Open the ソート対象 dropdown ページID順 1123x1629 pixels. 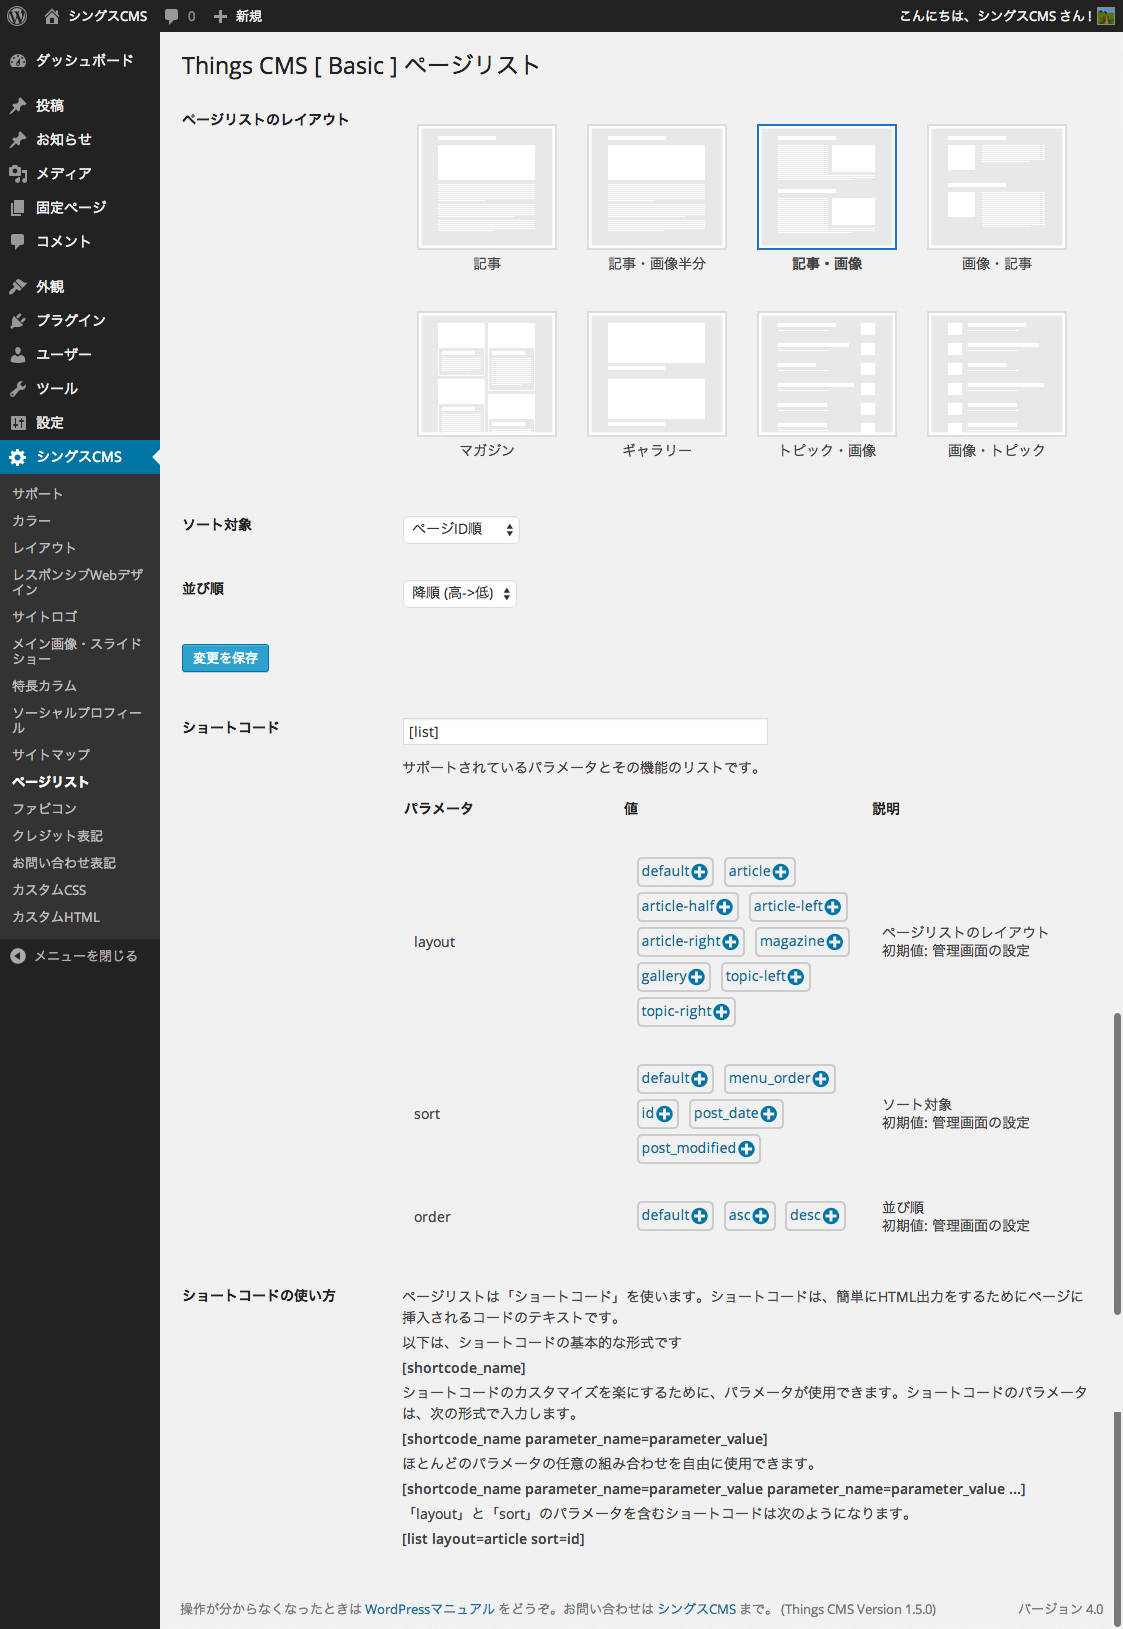pos(461,530)
